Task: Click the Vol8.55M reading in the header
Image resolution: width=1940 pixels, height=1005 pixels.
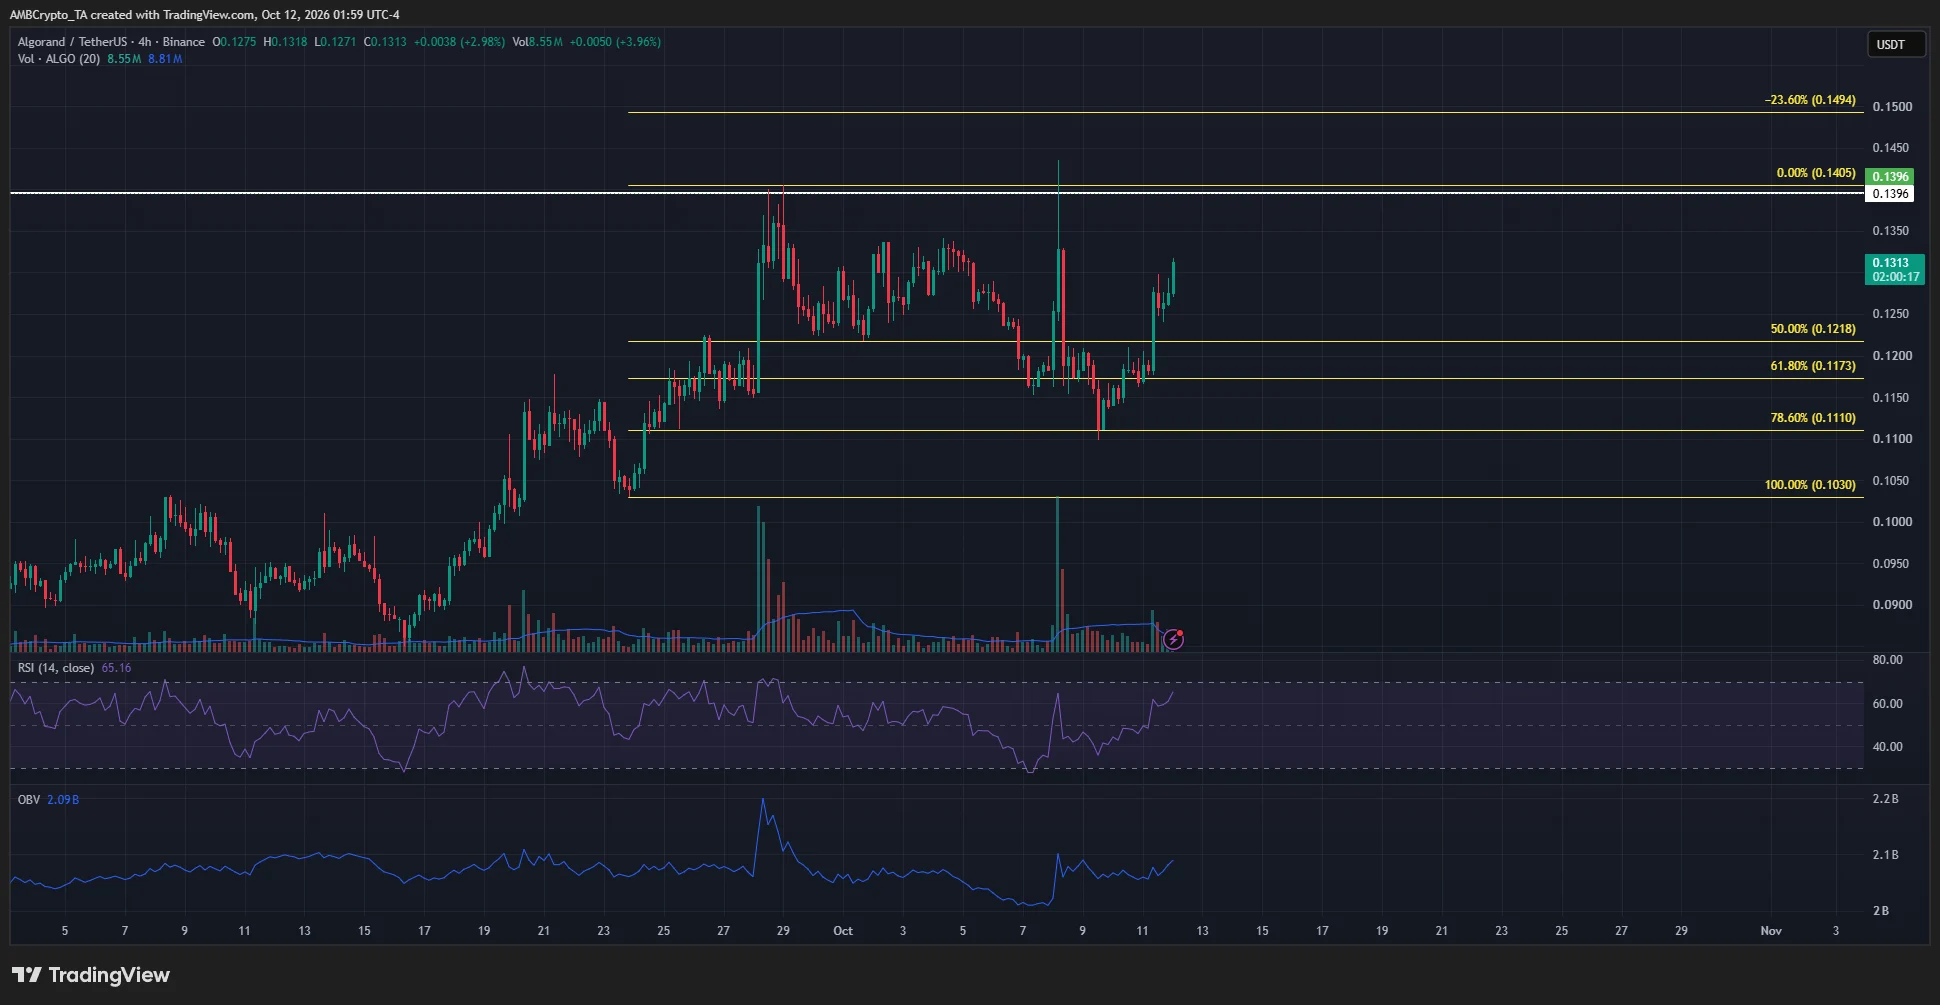Action: 537,42
